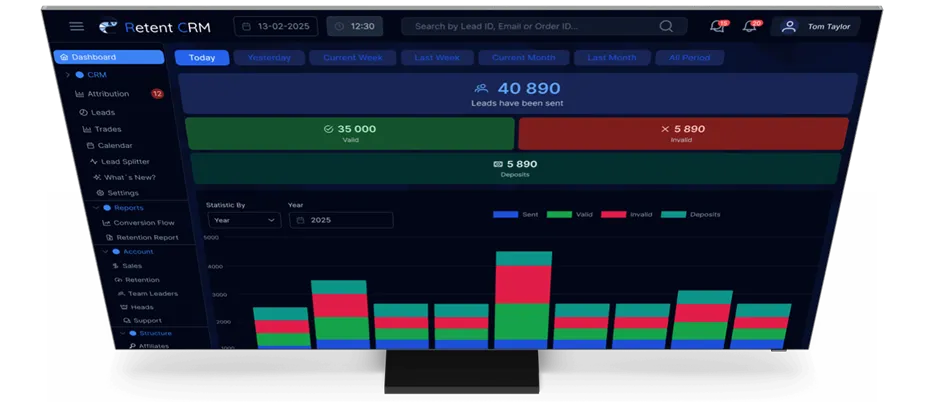Click the 3000 y-axis label
Screen dimensions: 925x402
pyautogui.click(x=218, y=295)
